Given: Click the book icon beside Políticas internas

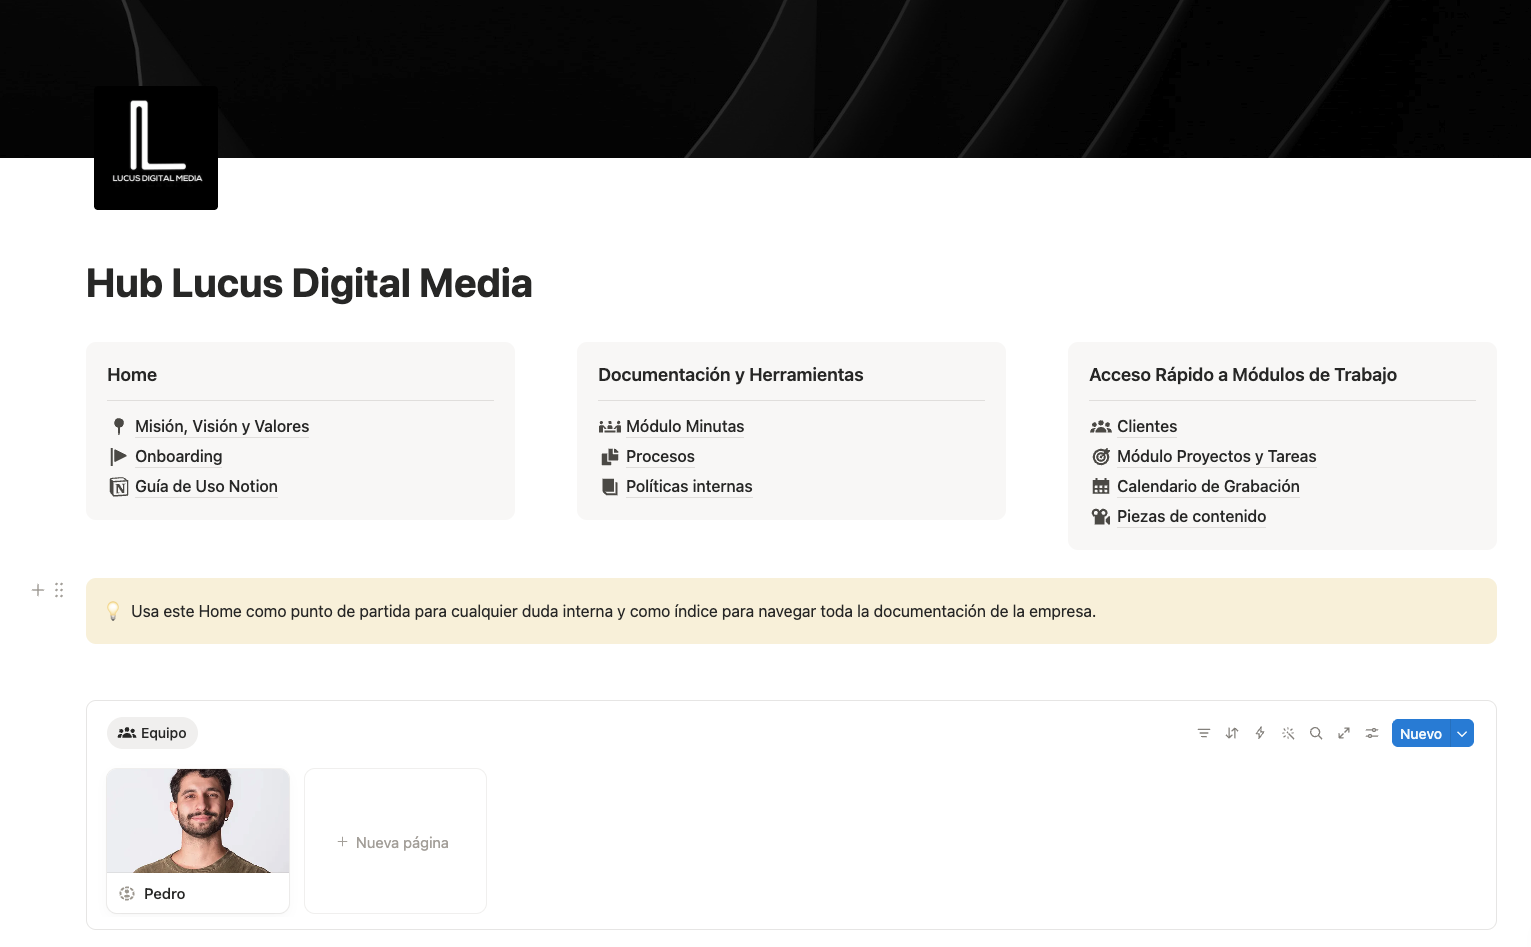Looking at the screenshot, I should pyautogui.click(x=610, y=487).
